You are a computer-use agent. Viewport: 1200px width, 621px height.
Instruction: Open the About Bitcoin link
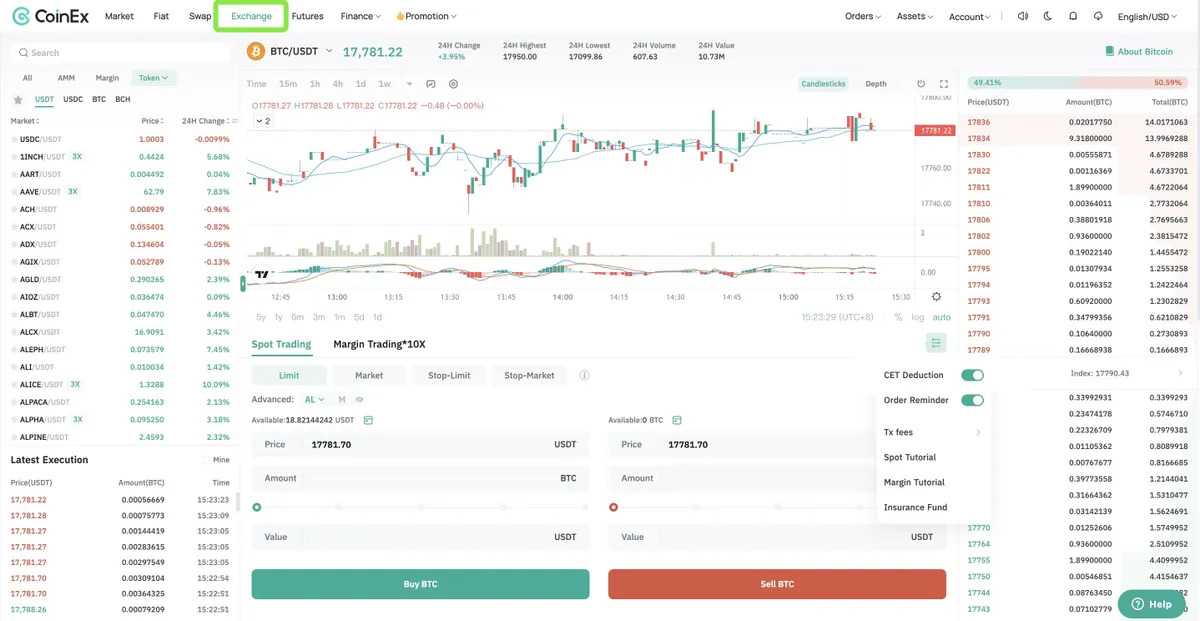1139,51
